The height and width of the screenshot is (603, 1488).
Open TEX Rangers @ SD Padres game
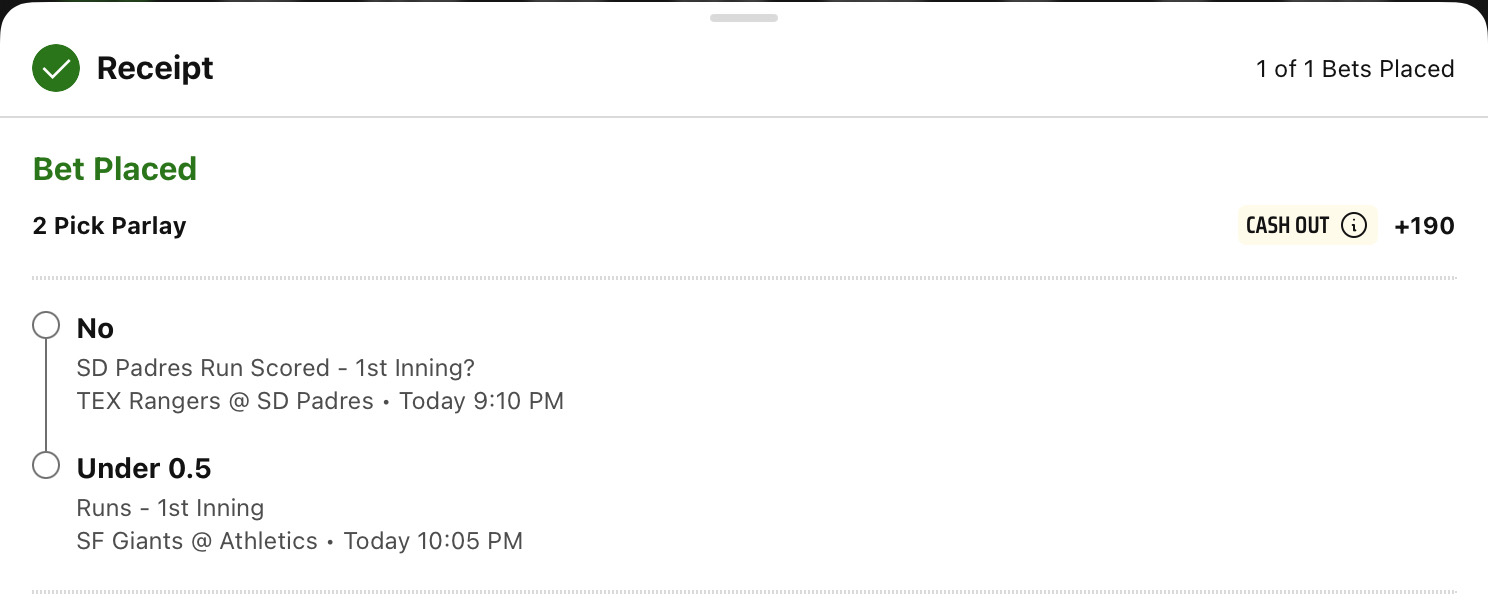tap(225, 401)
